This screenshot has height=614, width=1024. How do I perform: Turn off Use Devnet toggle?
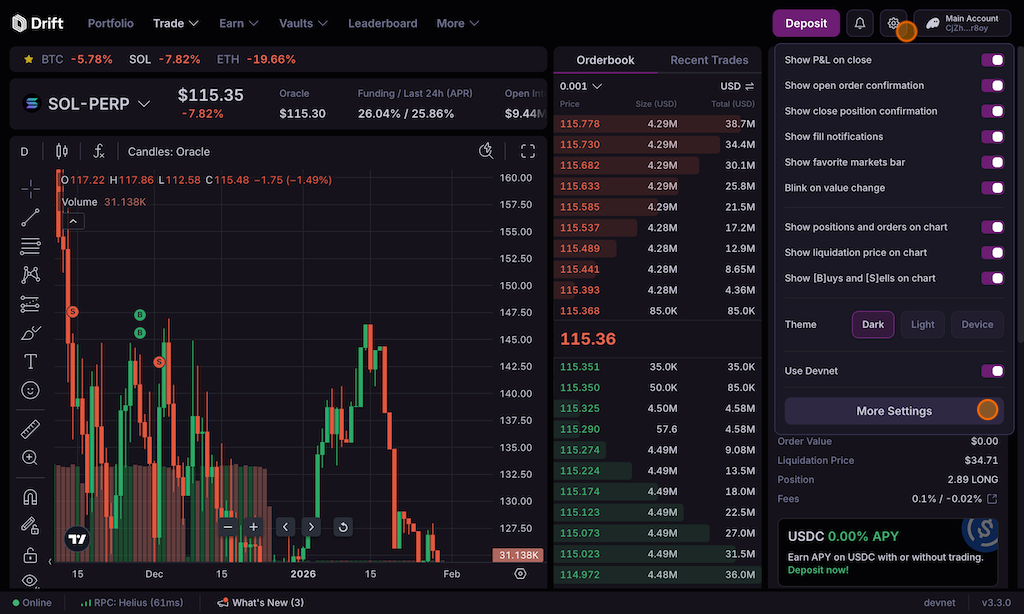coord(992,371)
